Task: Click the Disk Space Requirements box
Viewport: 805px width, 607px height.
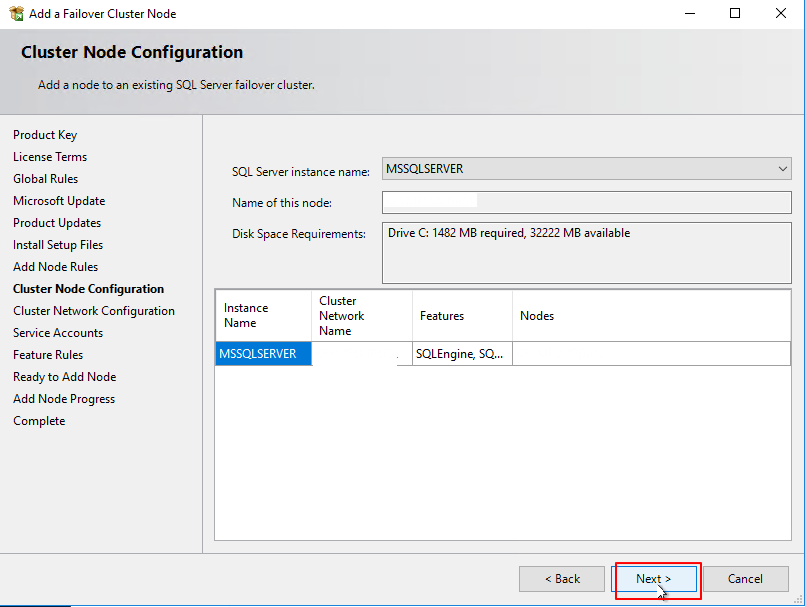Action: (587, 253)
